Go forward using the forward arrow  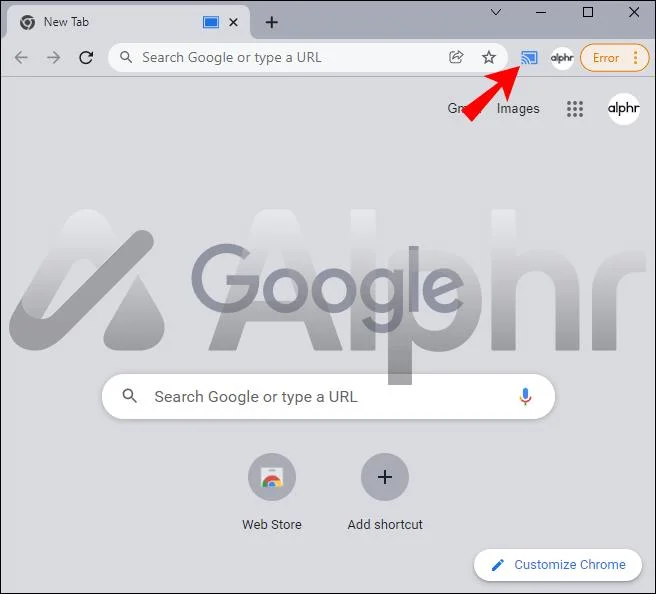54,57
